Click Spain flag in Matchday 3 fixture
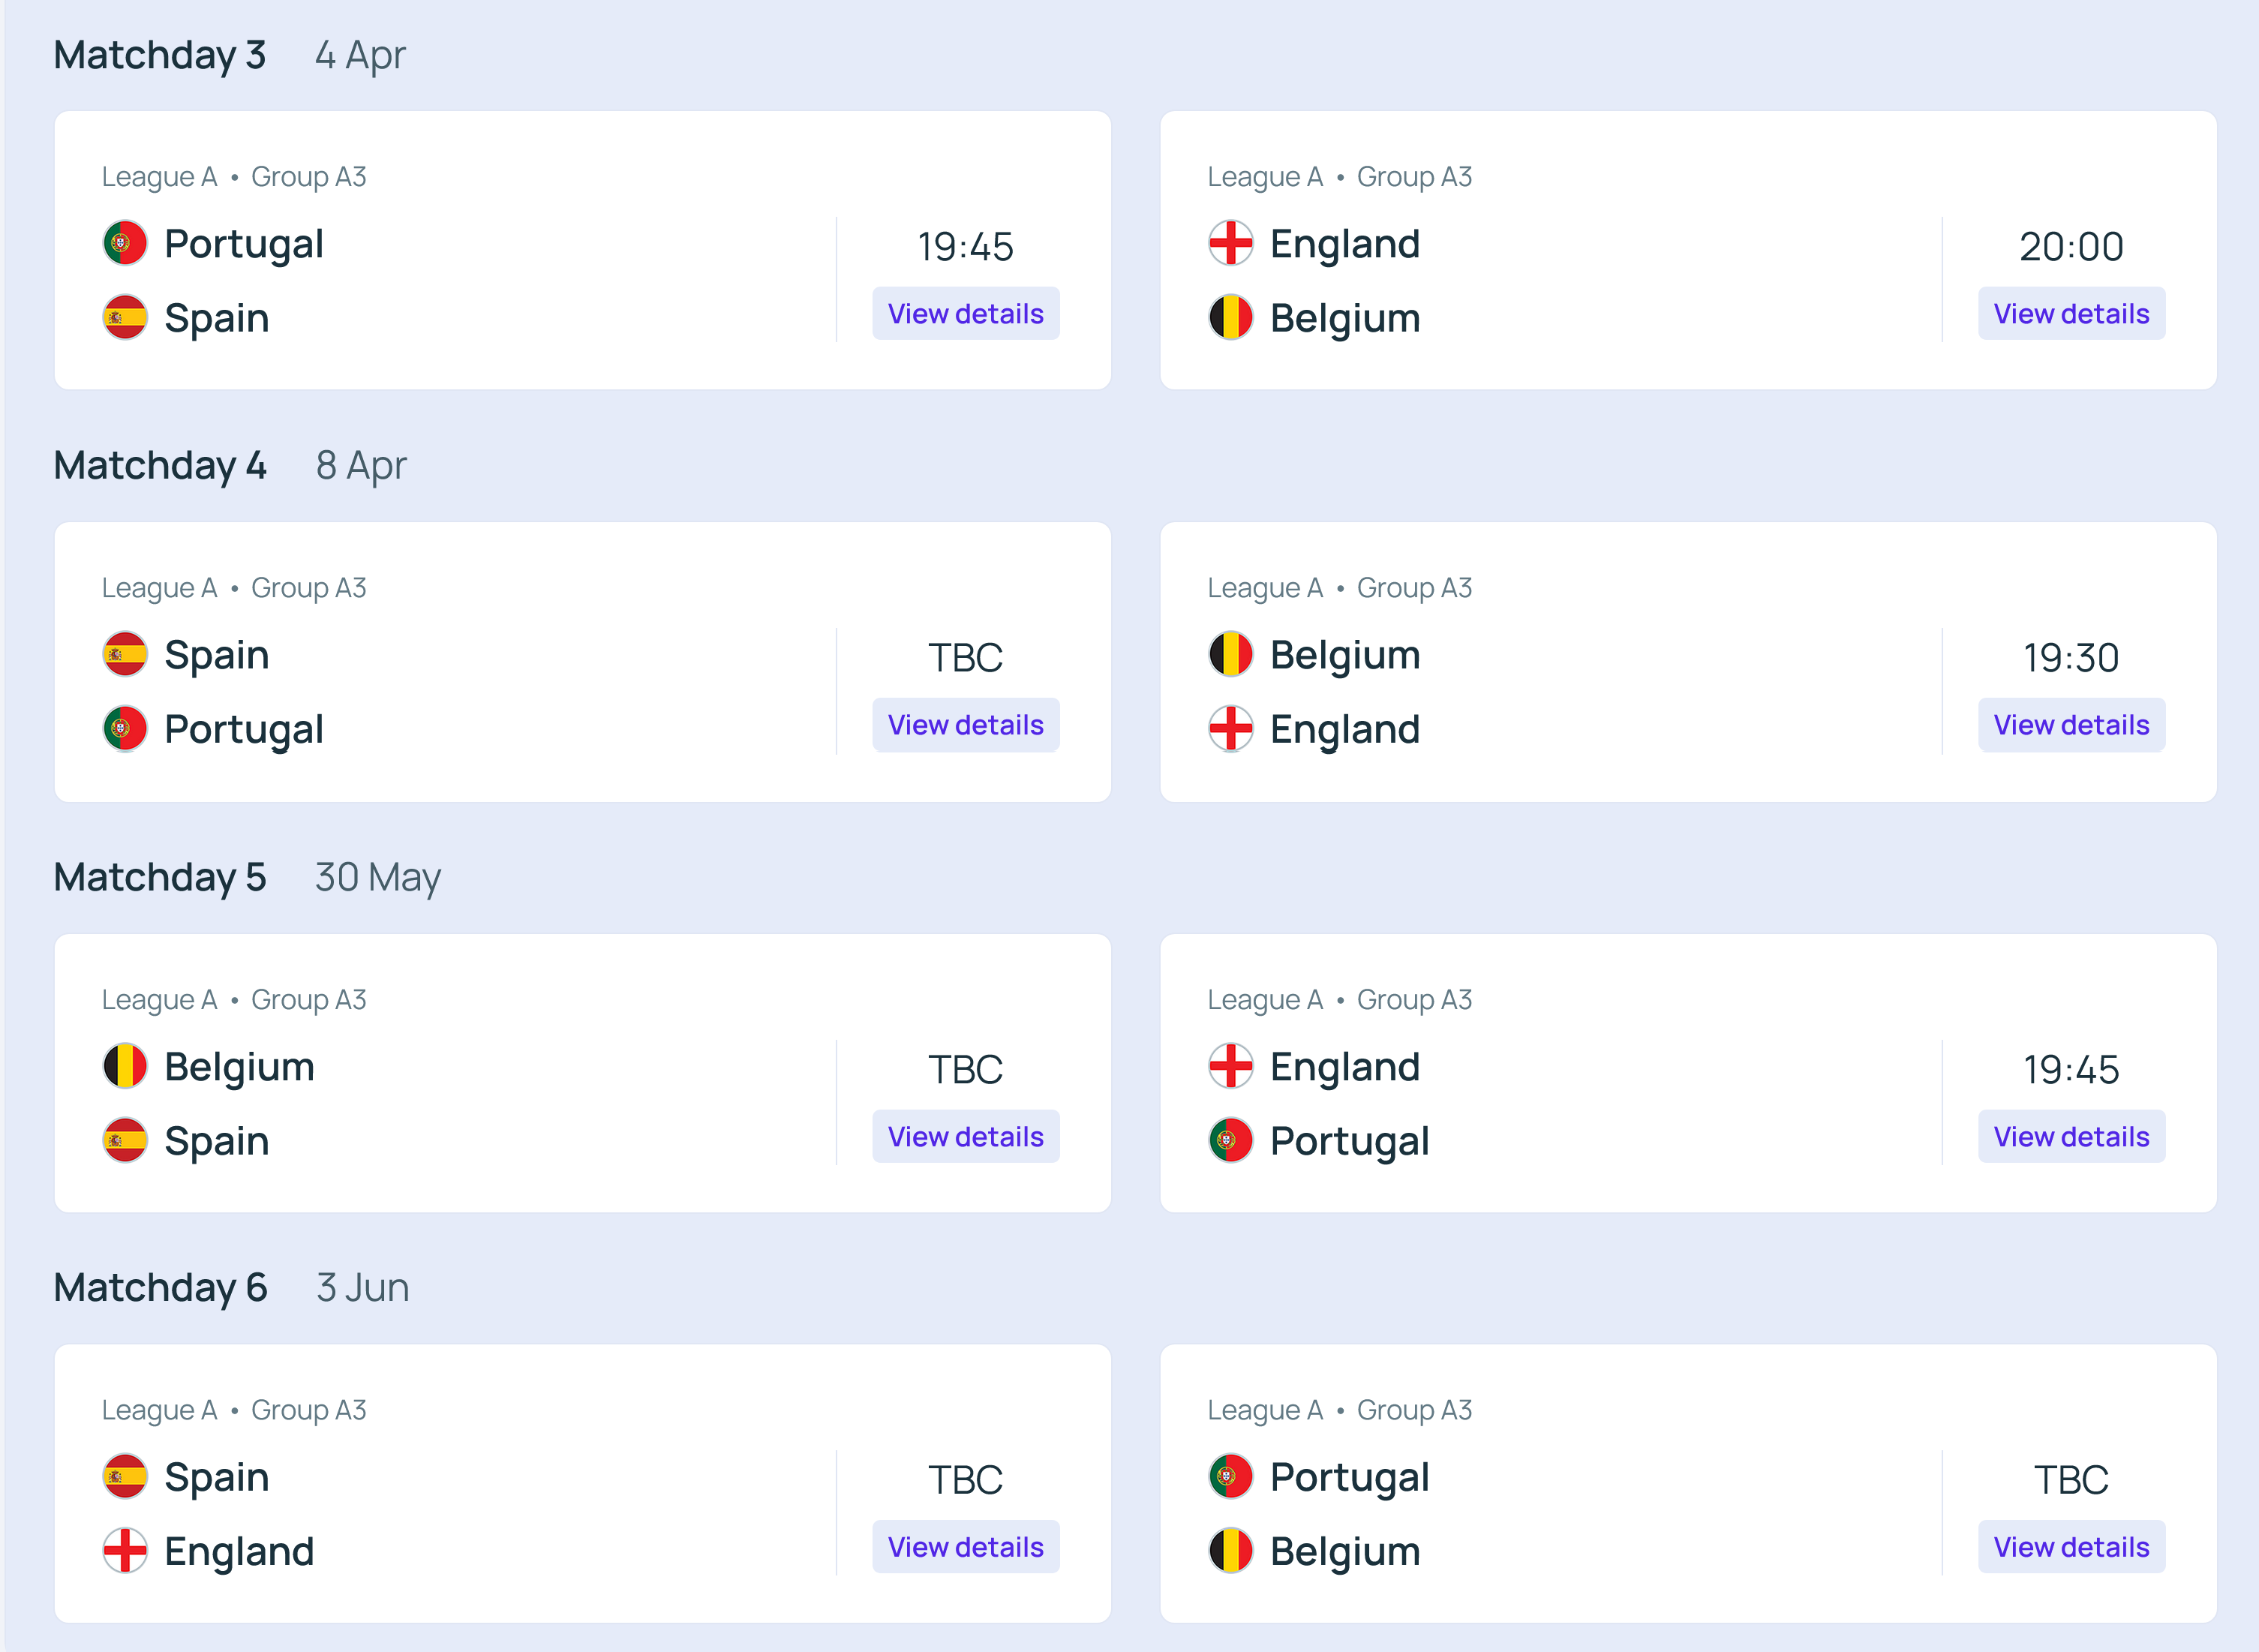Screen dimensions: 2259x1652 coord(125,317)
